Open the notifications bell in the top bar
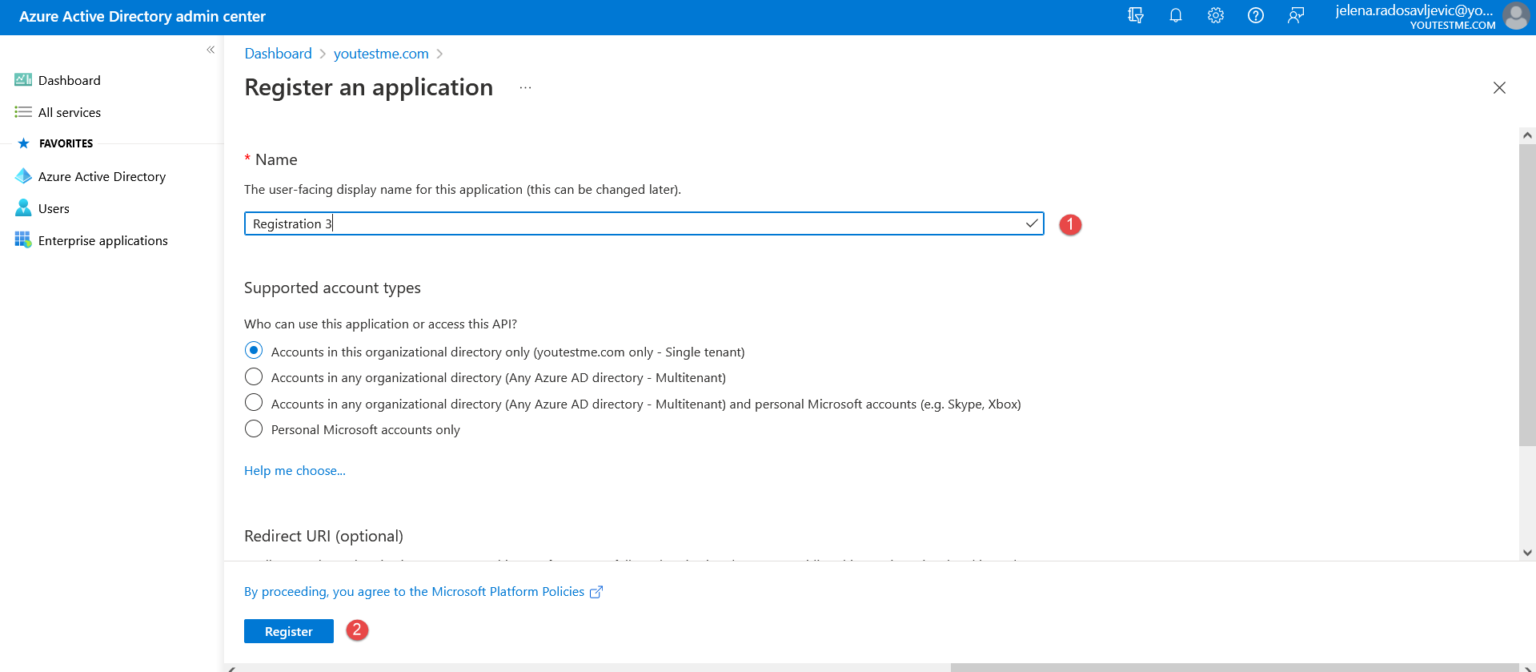The height and width of the screenshot is (672, 1536). pyautogui.click(x=1175, y=16)
